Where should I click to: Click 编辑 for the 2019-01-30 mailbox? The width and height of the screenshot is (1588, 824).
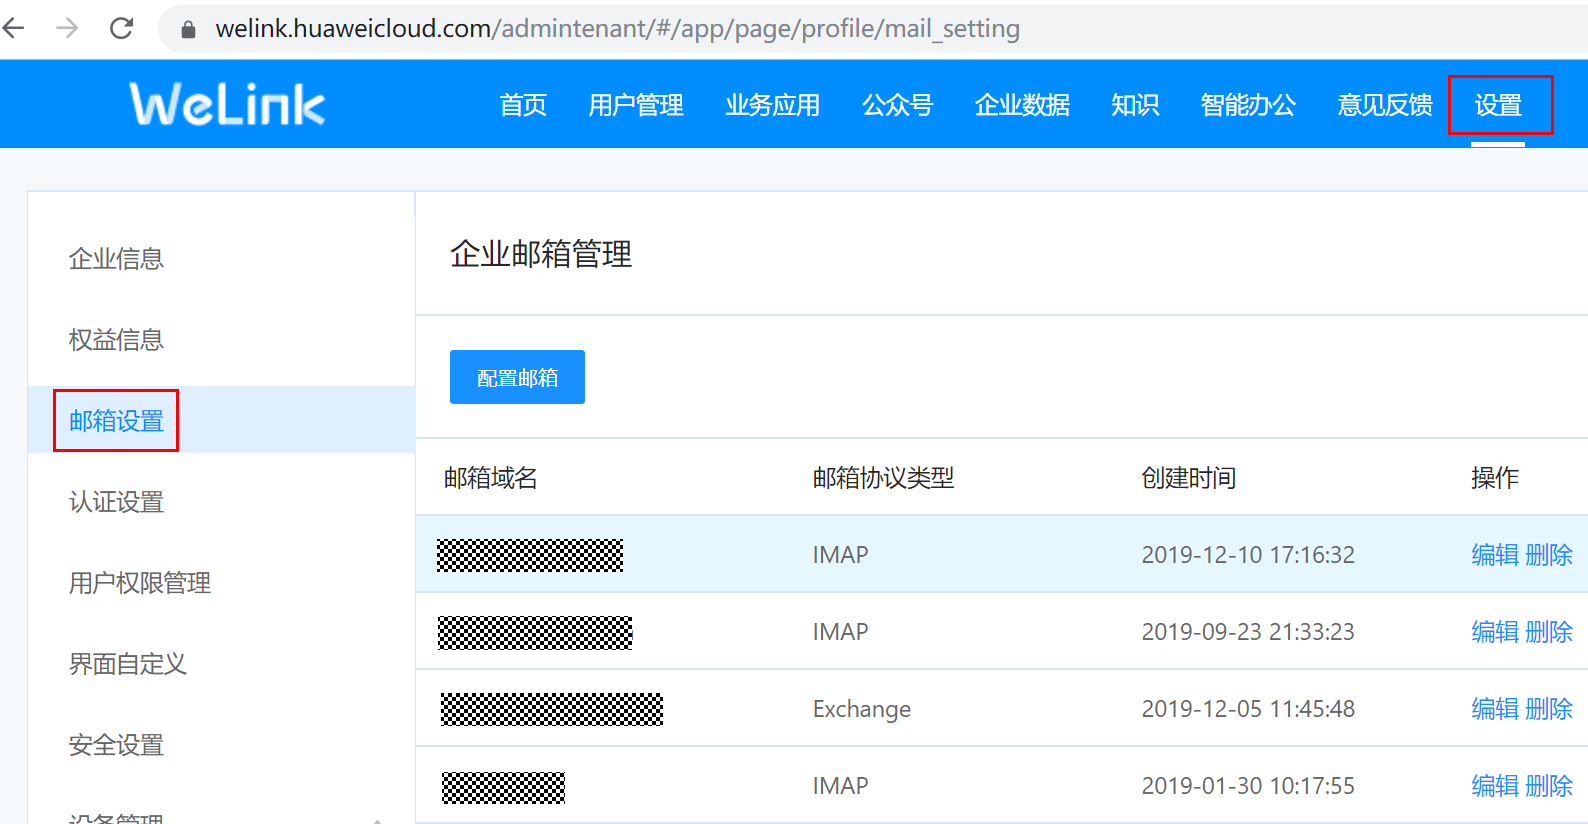1495,786
